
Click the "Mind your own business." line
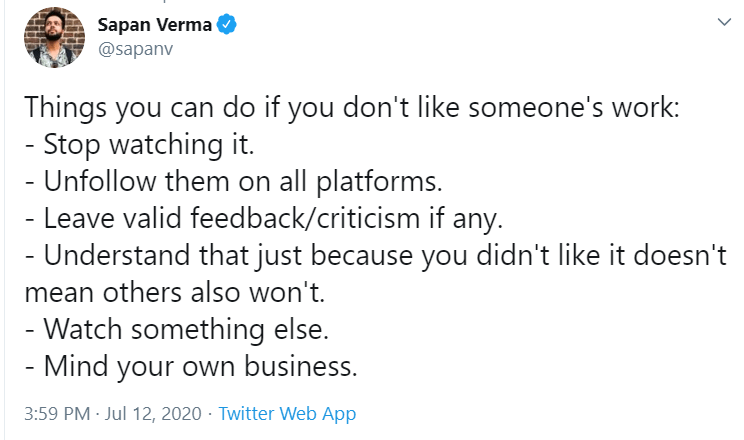[189, 366]
